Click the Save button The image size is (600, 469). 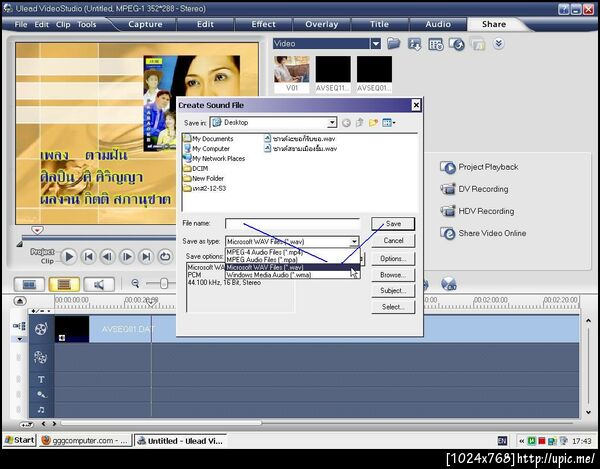click(x=393, y=224)
